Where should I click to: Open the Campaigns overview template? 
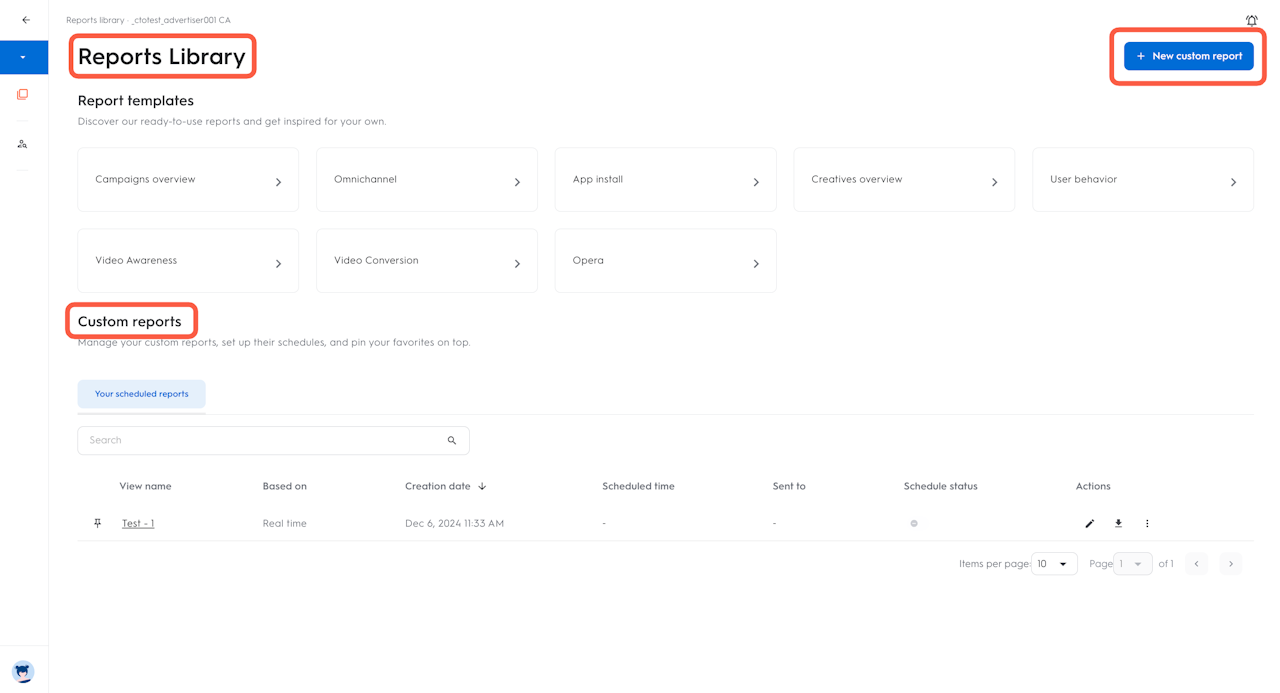(x=188, y=180)
